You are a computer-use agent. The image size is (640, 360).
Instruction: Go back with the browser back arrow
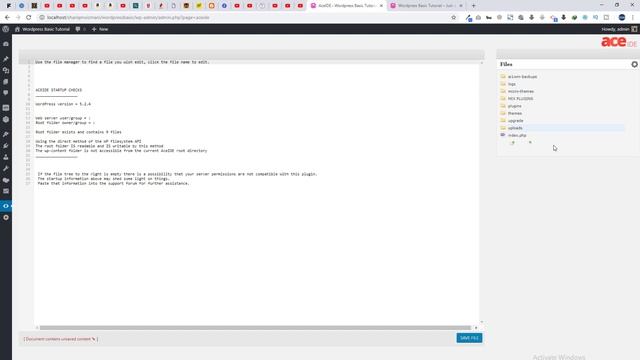click(7, 18)
